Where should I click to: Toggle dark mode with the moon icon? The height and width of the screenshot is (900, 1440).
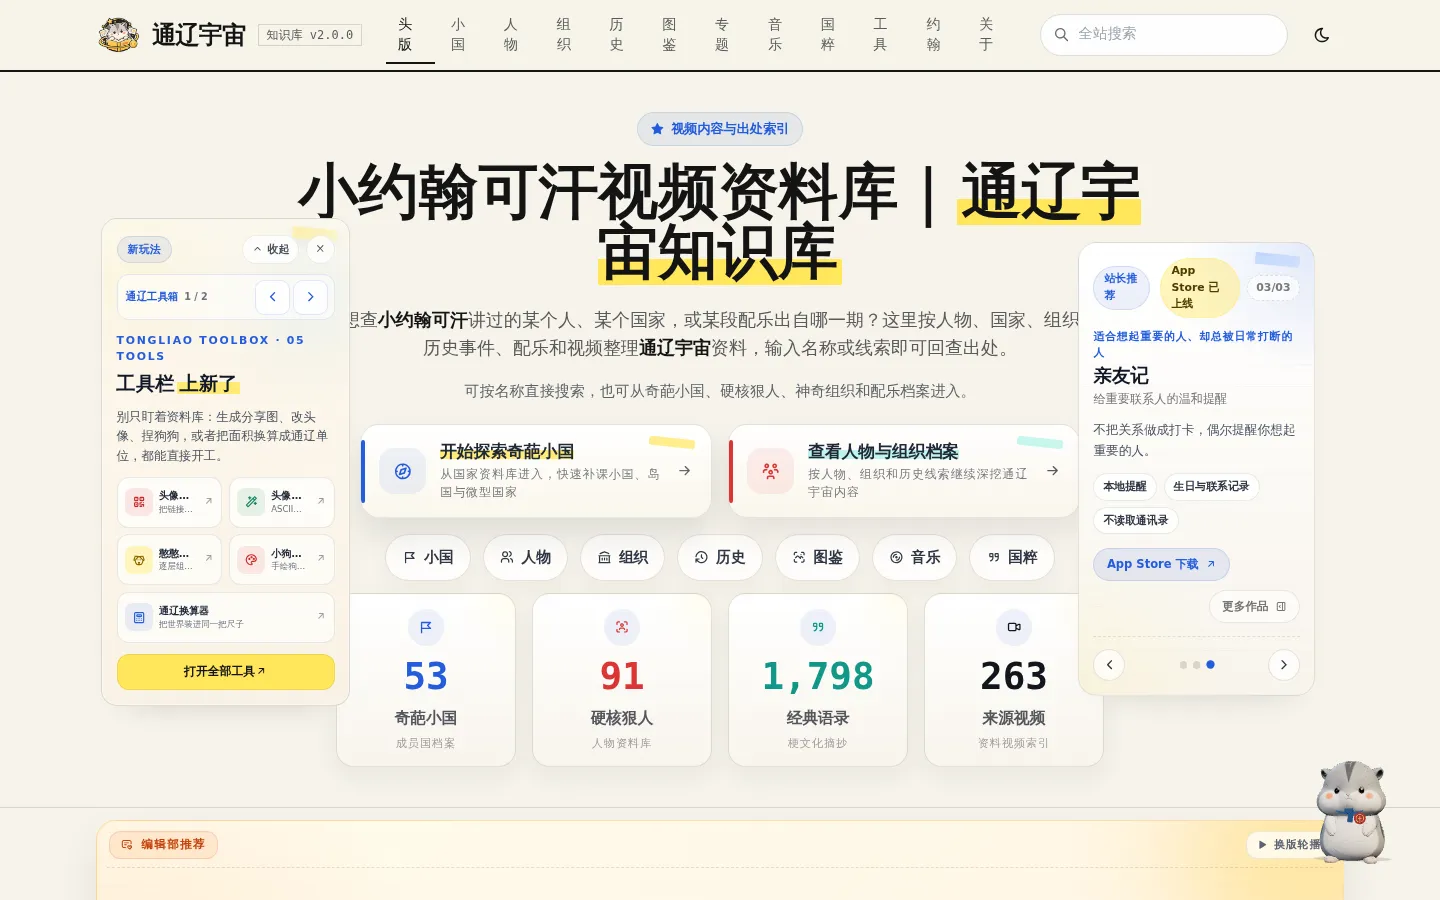(x=1321, y=35)
